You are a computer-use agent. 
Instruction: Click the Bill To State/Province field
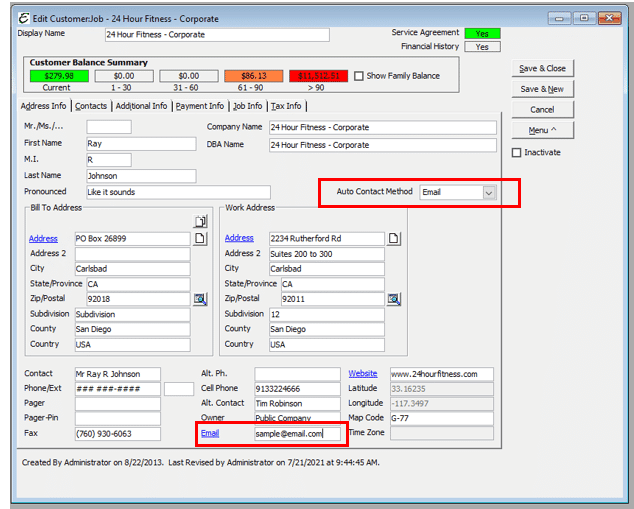point(138,284)
